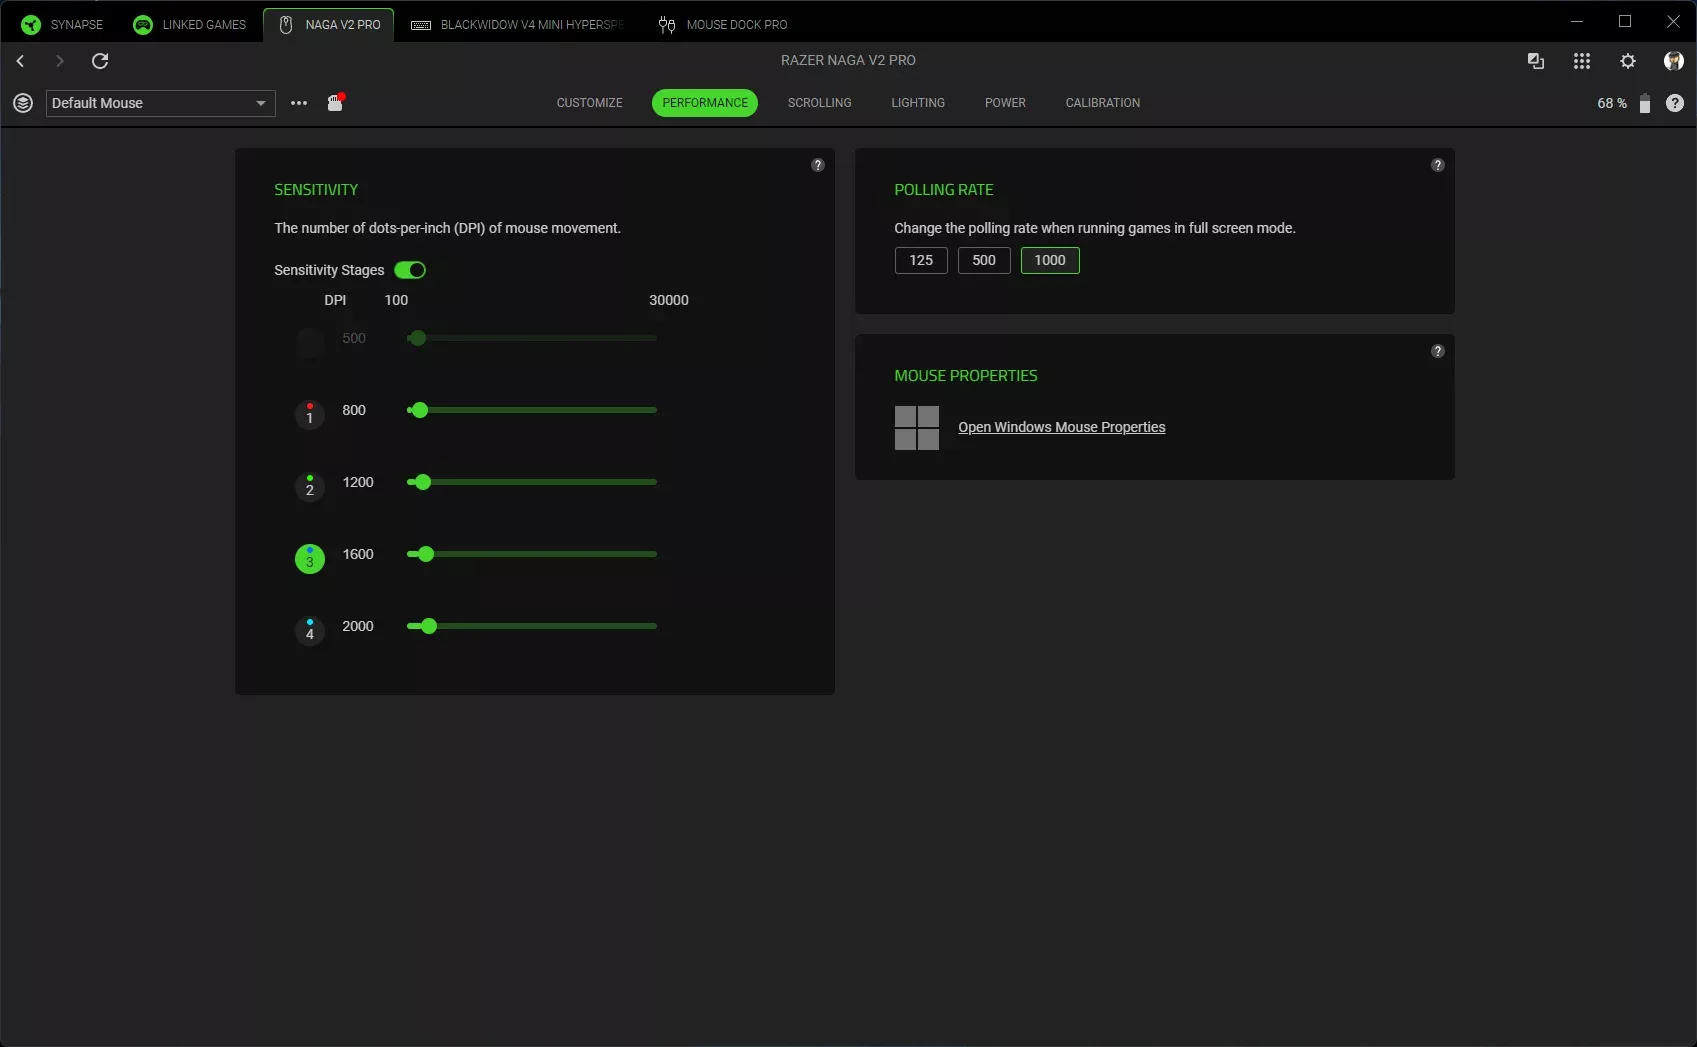Open the Lighting tab
The width and height of the screenshot is (1697, 1047).
coord(918,103)
